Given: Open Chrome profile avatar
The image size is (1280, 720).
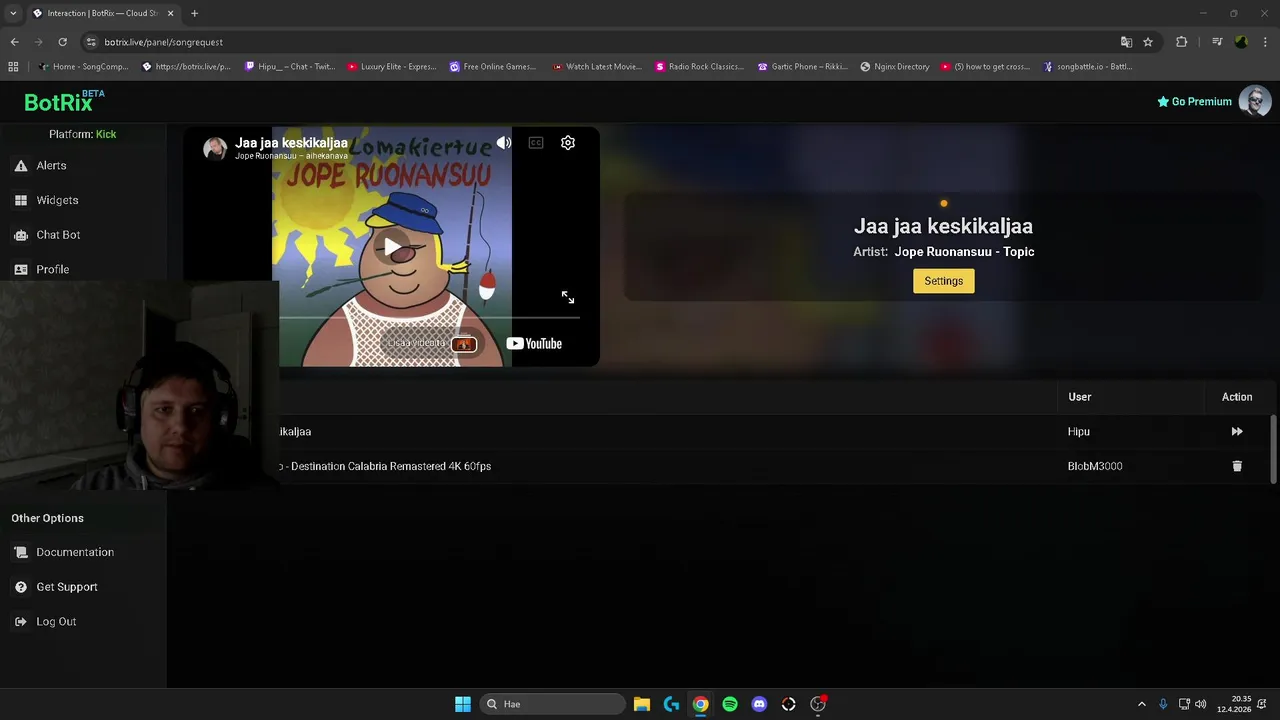Looking at the screenshot, I should (x=1241, y=42).
